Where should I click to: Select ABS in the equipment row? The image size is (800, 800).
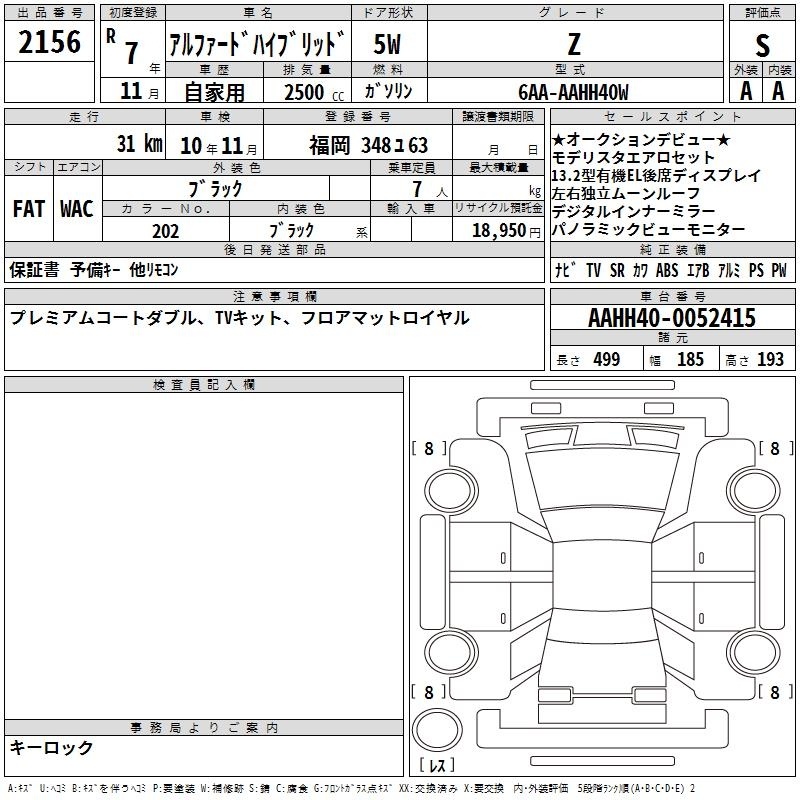tap(667, 270)
